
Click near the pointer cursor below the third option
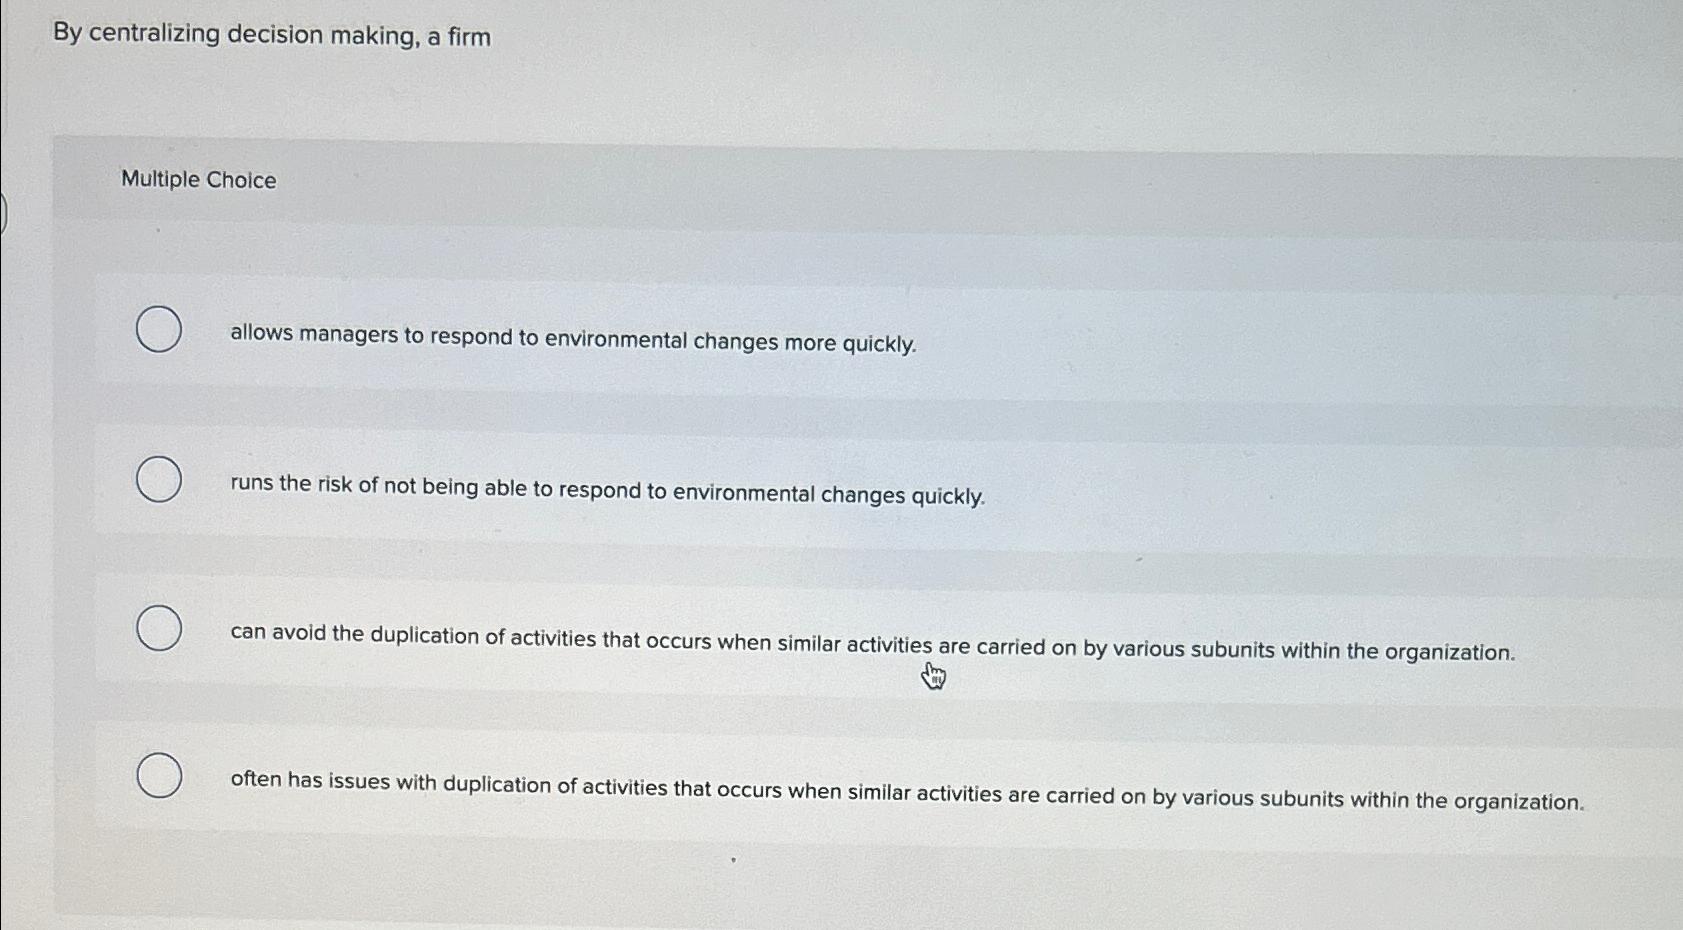tap(933, 676)
